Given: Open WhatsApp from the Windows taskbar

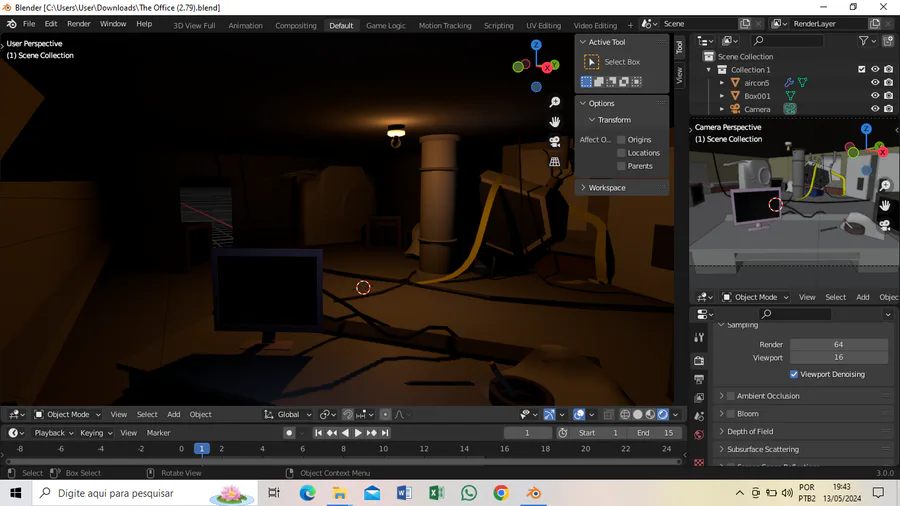Looking at the screenshot, I should pyautogui.click(x=469, y=493).
